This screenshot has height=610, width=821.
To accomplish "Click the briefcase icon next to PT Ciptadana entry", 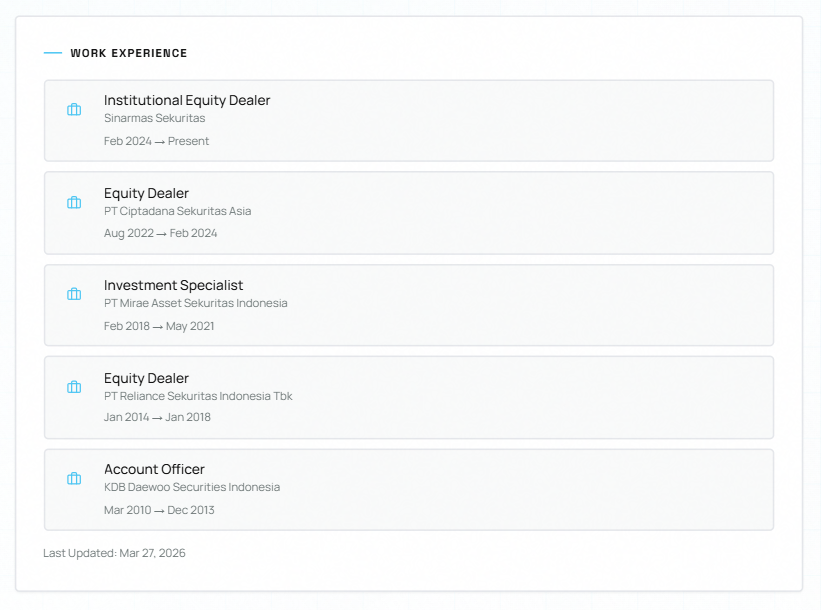I will tap(74, 202).
